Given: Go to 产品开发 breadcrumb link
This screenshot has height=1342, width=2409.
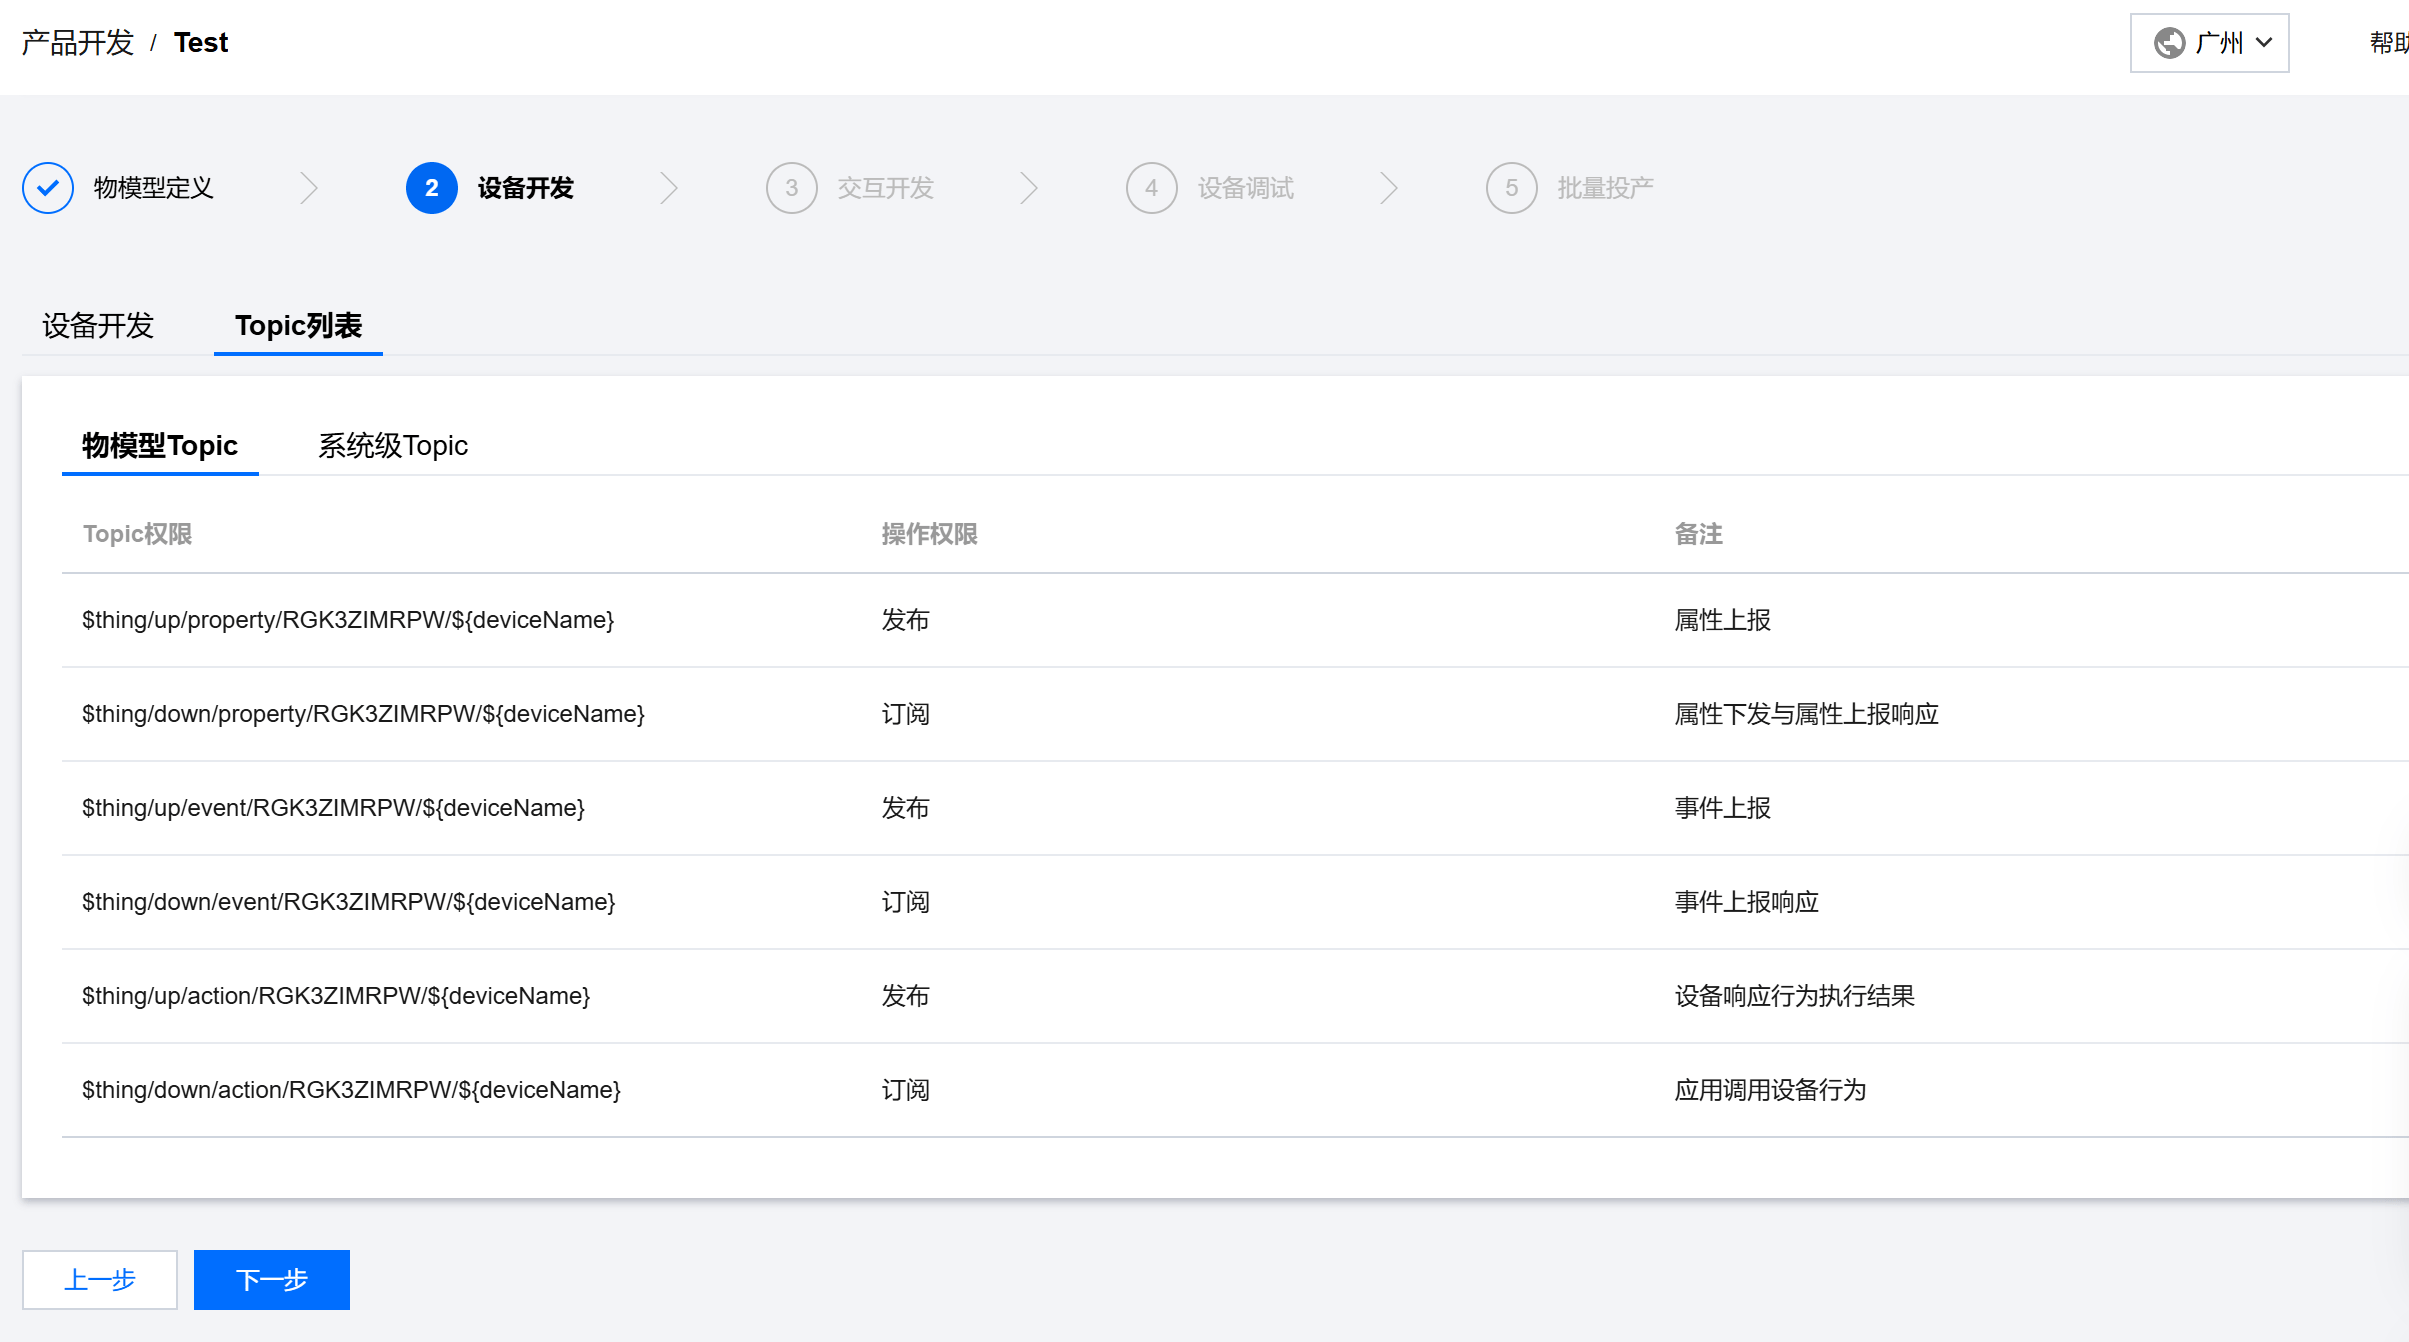Looking at the screenshot, I should click(78, 43).
